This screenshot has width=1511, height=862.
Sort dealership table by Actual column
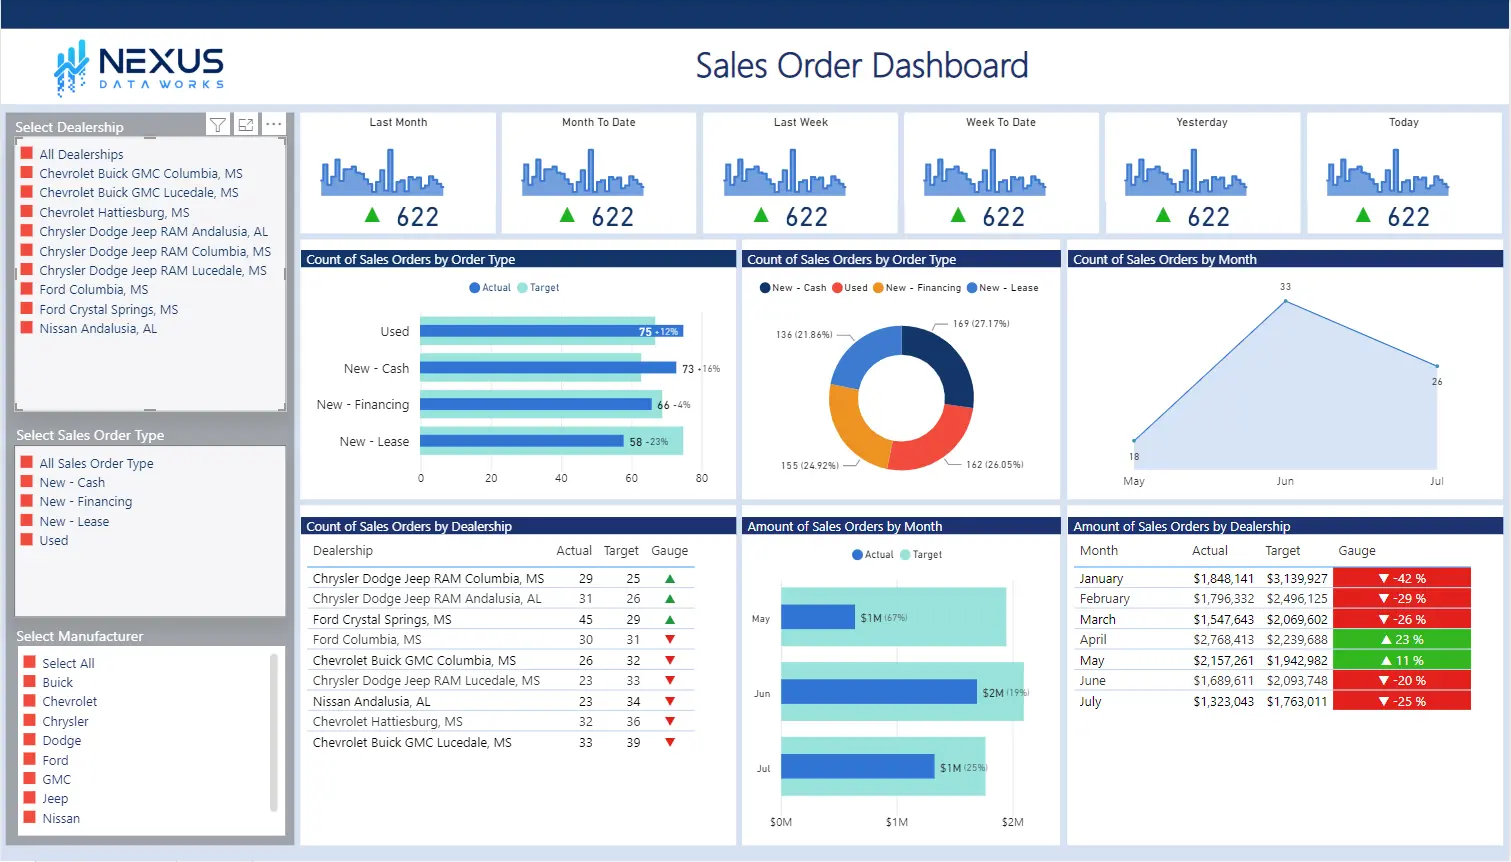click(574, 551)
